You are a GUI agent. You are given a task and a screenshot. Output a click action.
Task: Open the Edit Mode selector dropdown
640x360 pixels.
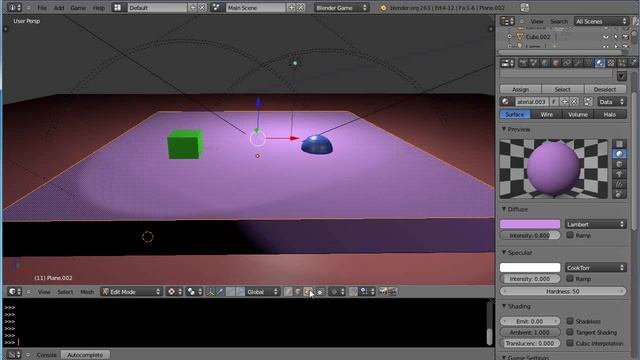[x=131, y=292]
